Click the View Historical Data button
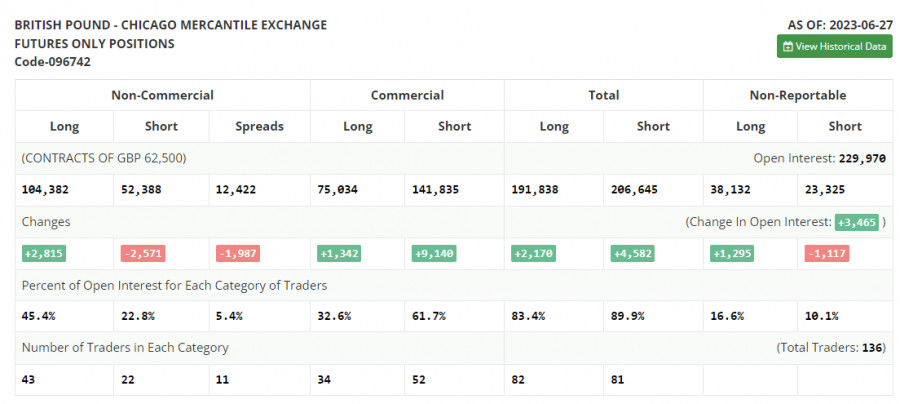 point(834,46)
